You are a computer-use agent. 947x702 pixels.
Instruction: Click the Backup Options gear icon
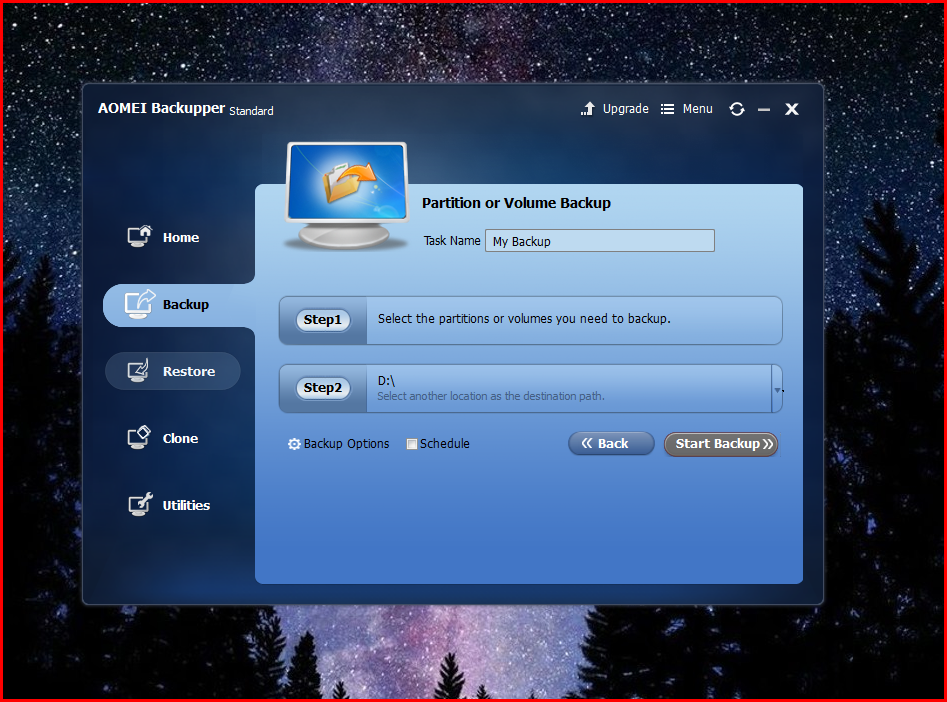294,444
